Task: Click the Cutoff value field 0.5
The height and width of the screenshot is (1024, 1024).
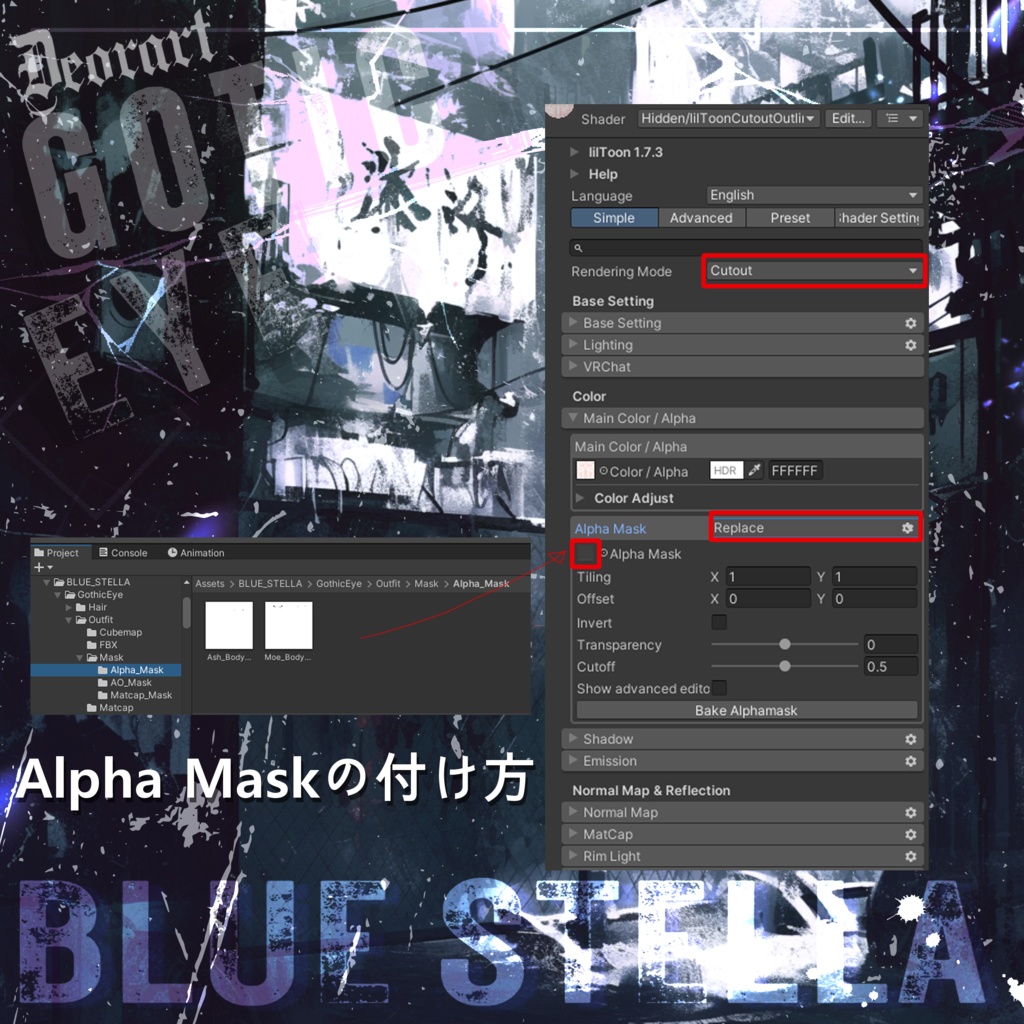Action: pos(891,666)
